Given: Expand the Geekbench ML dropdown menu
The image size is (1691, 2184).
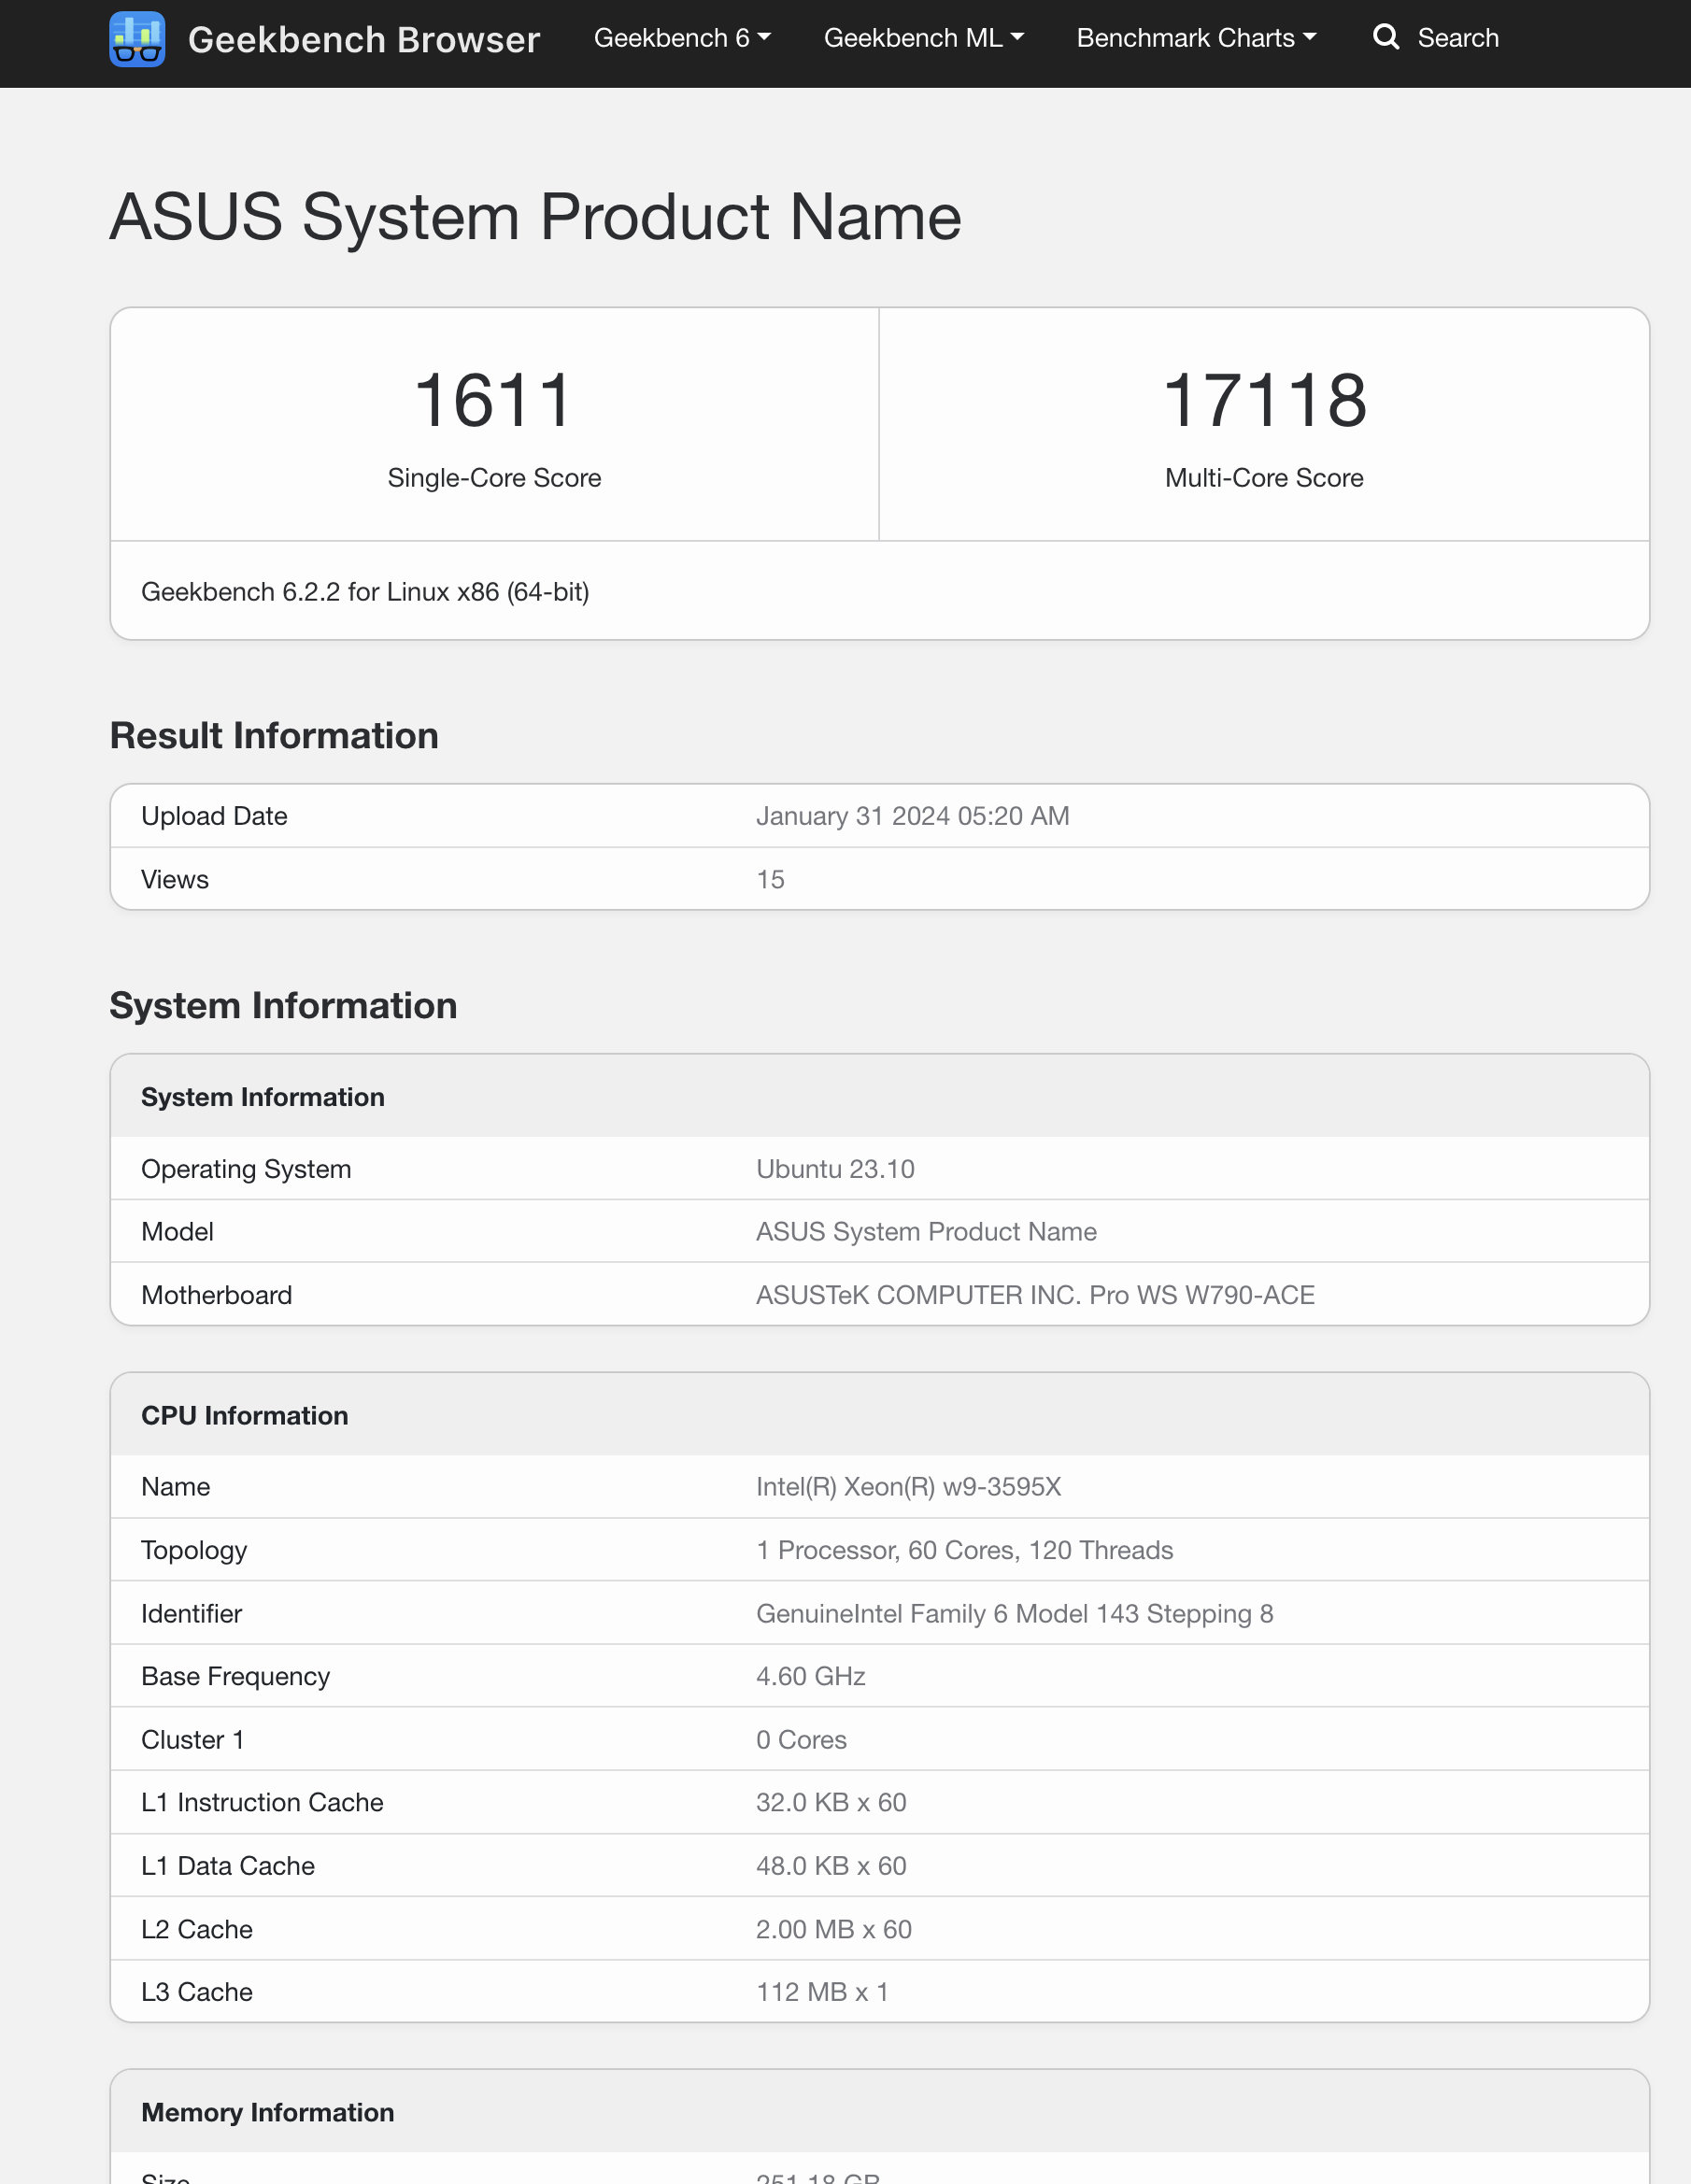Looking at the screenshot, I should (924, 38).
